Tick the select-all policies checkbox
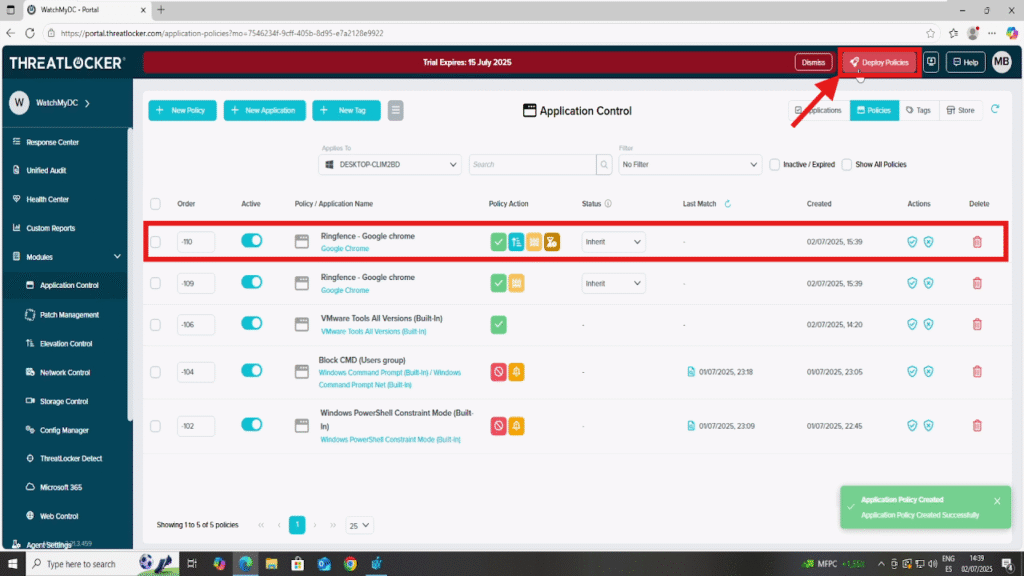The width and height of the screenshot is (1024, 576). [155, 204]
